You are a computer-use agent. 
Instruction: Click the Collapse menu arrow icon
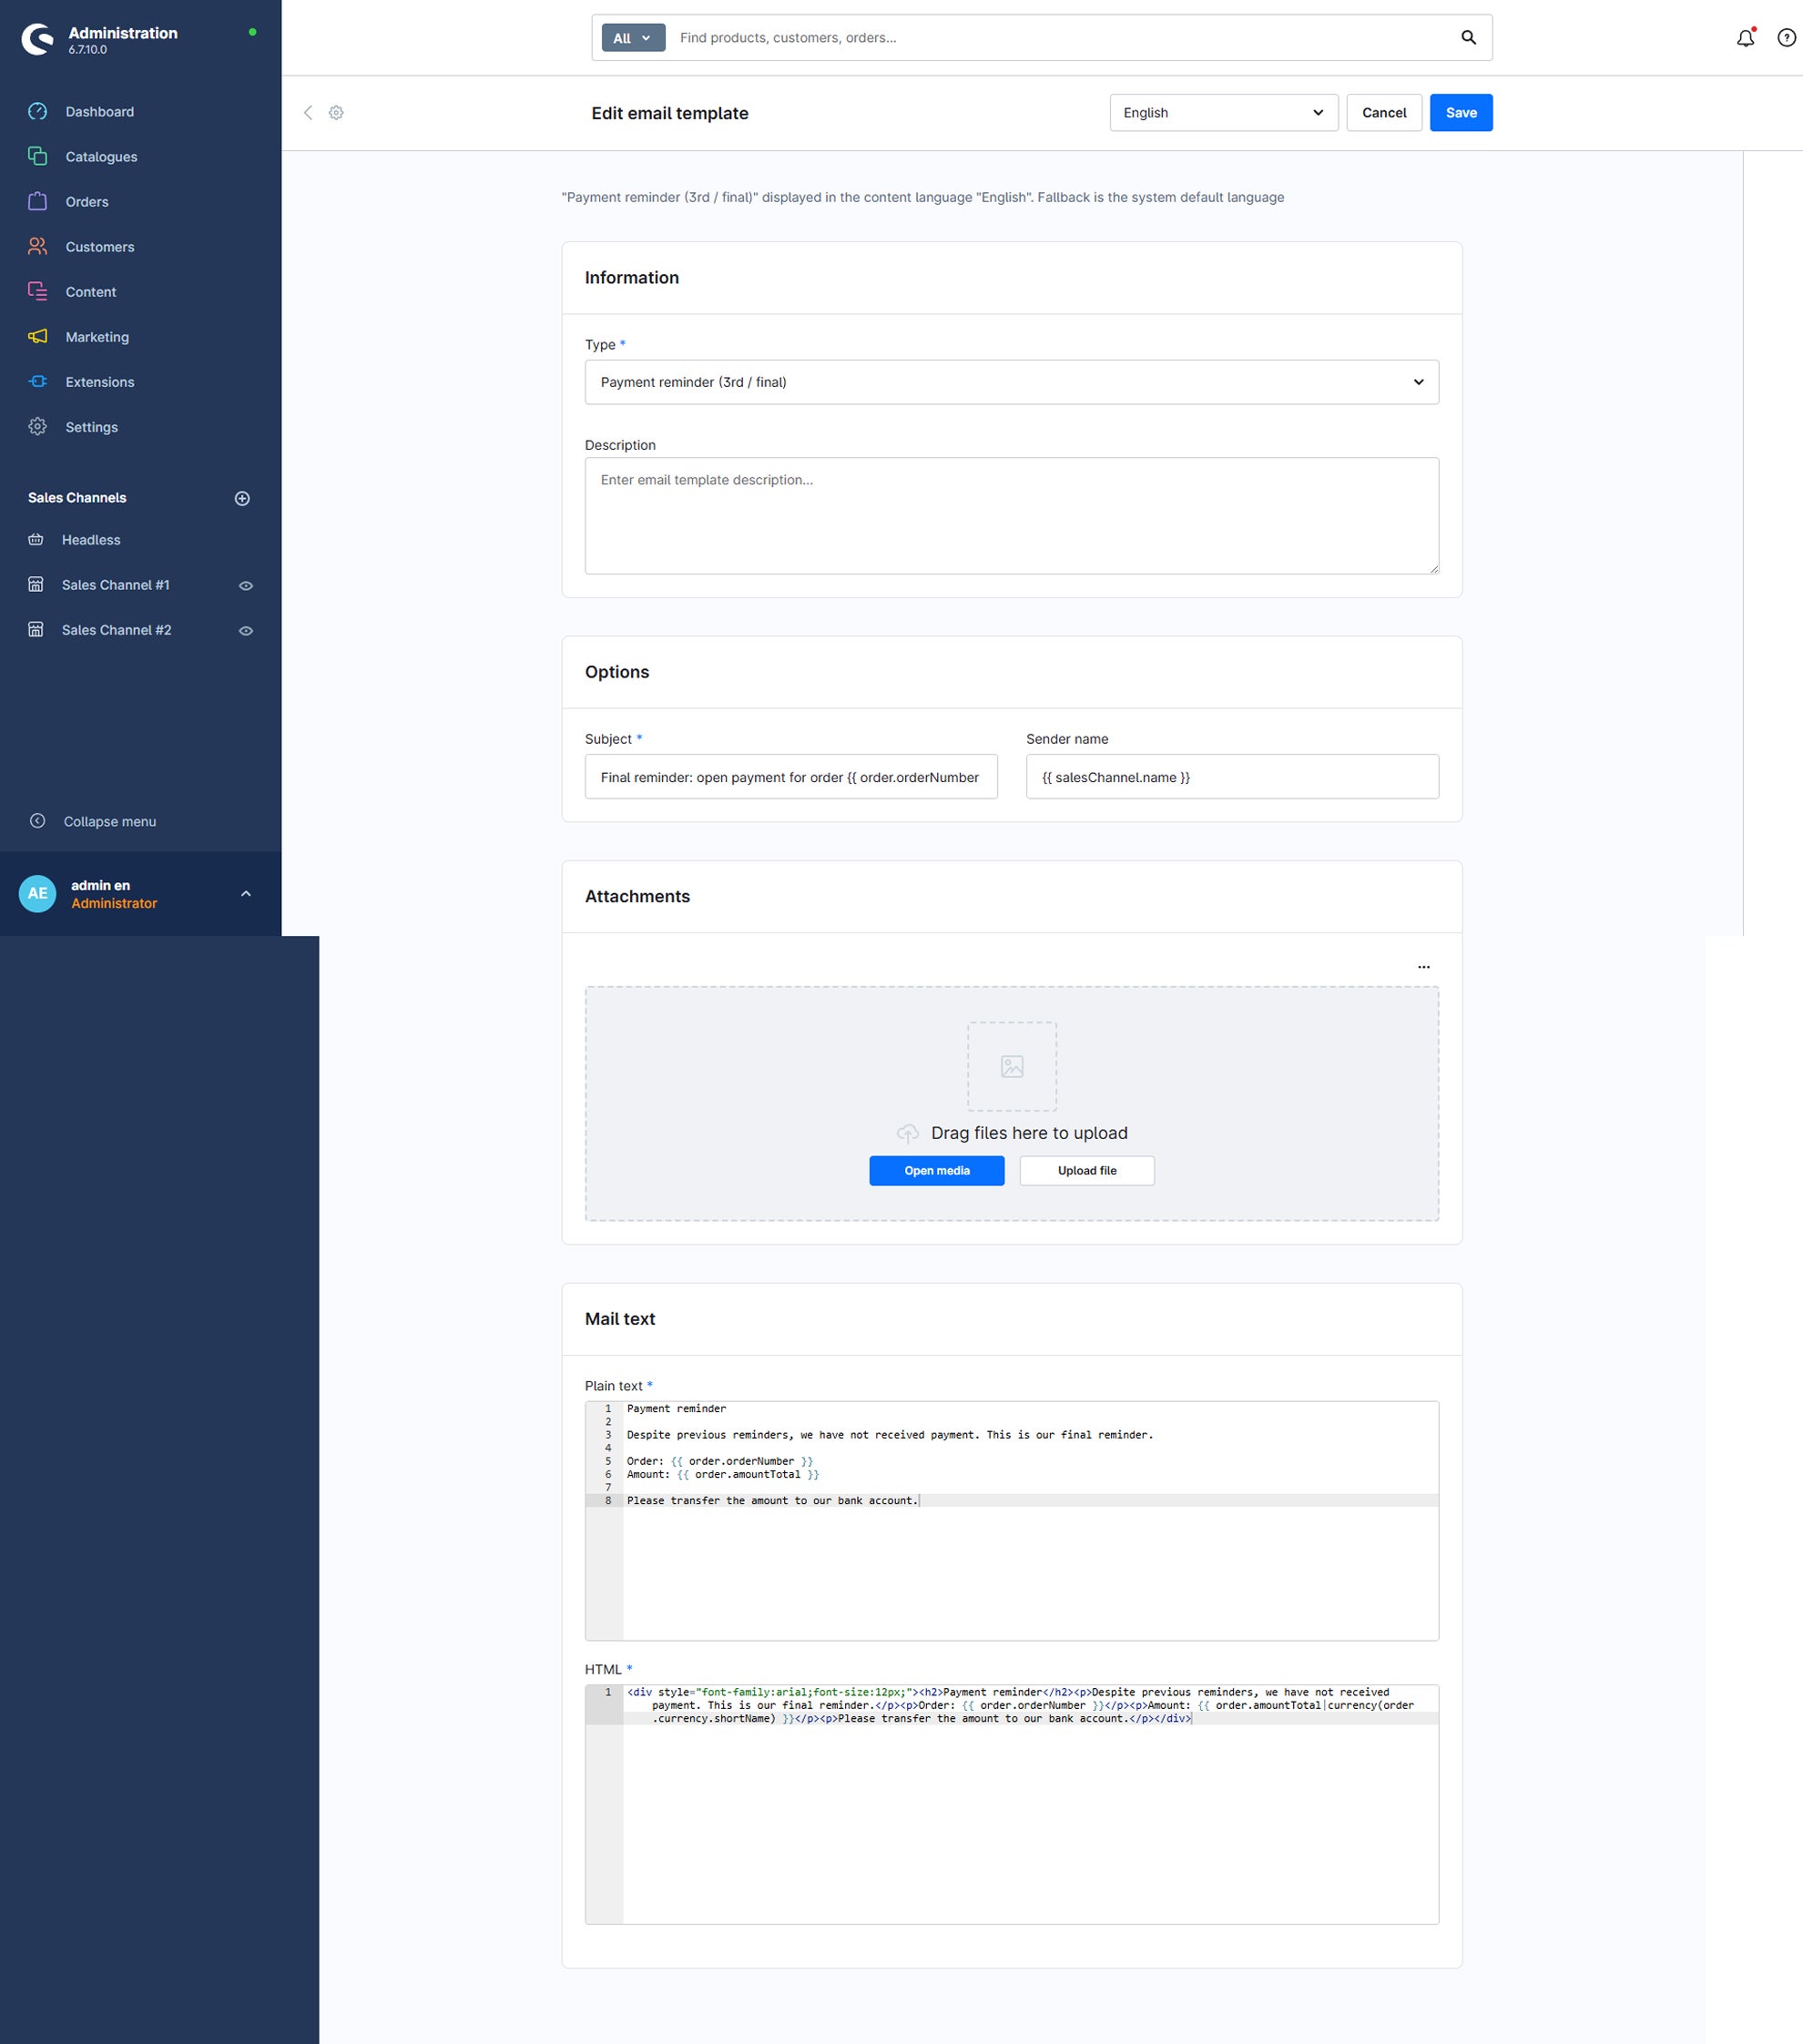(x=38, y=821)
